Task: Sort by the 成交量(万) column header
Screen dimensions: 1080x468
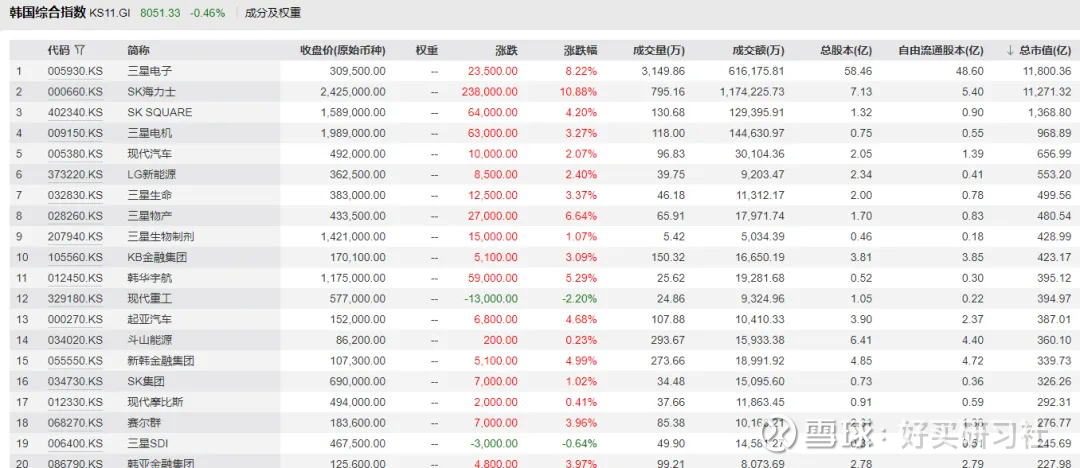Action: point(658,50)
